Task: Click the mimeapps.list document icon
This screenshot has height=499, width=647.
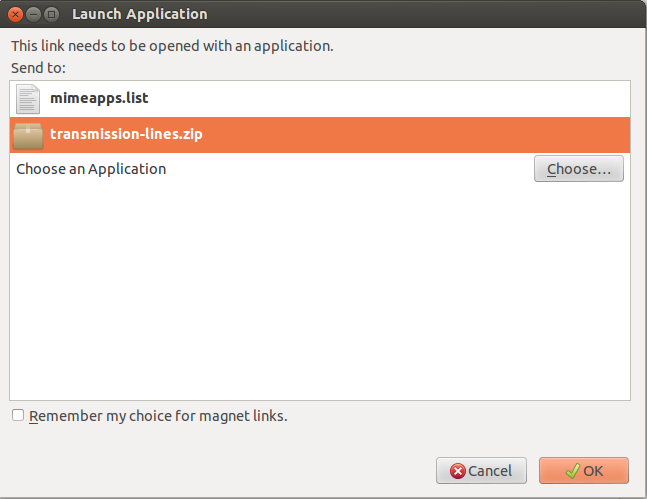Action: pyautogui.click(x=28, y=99)
